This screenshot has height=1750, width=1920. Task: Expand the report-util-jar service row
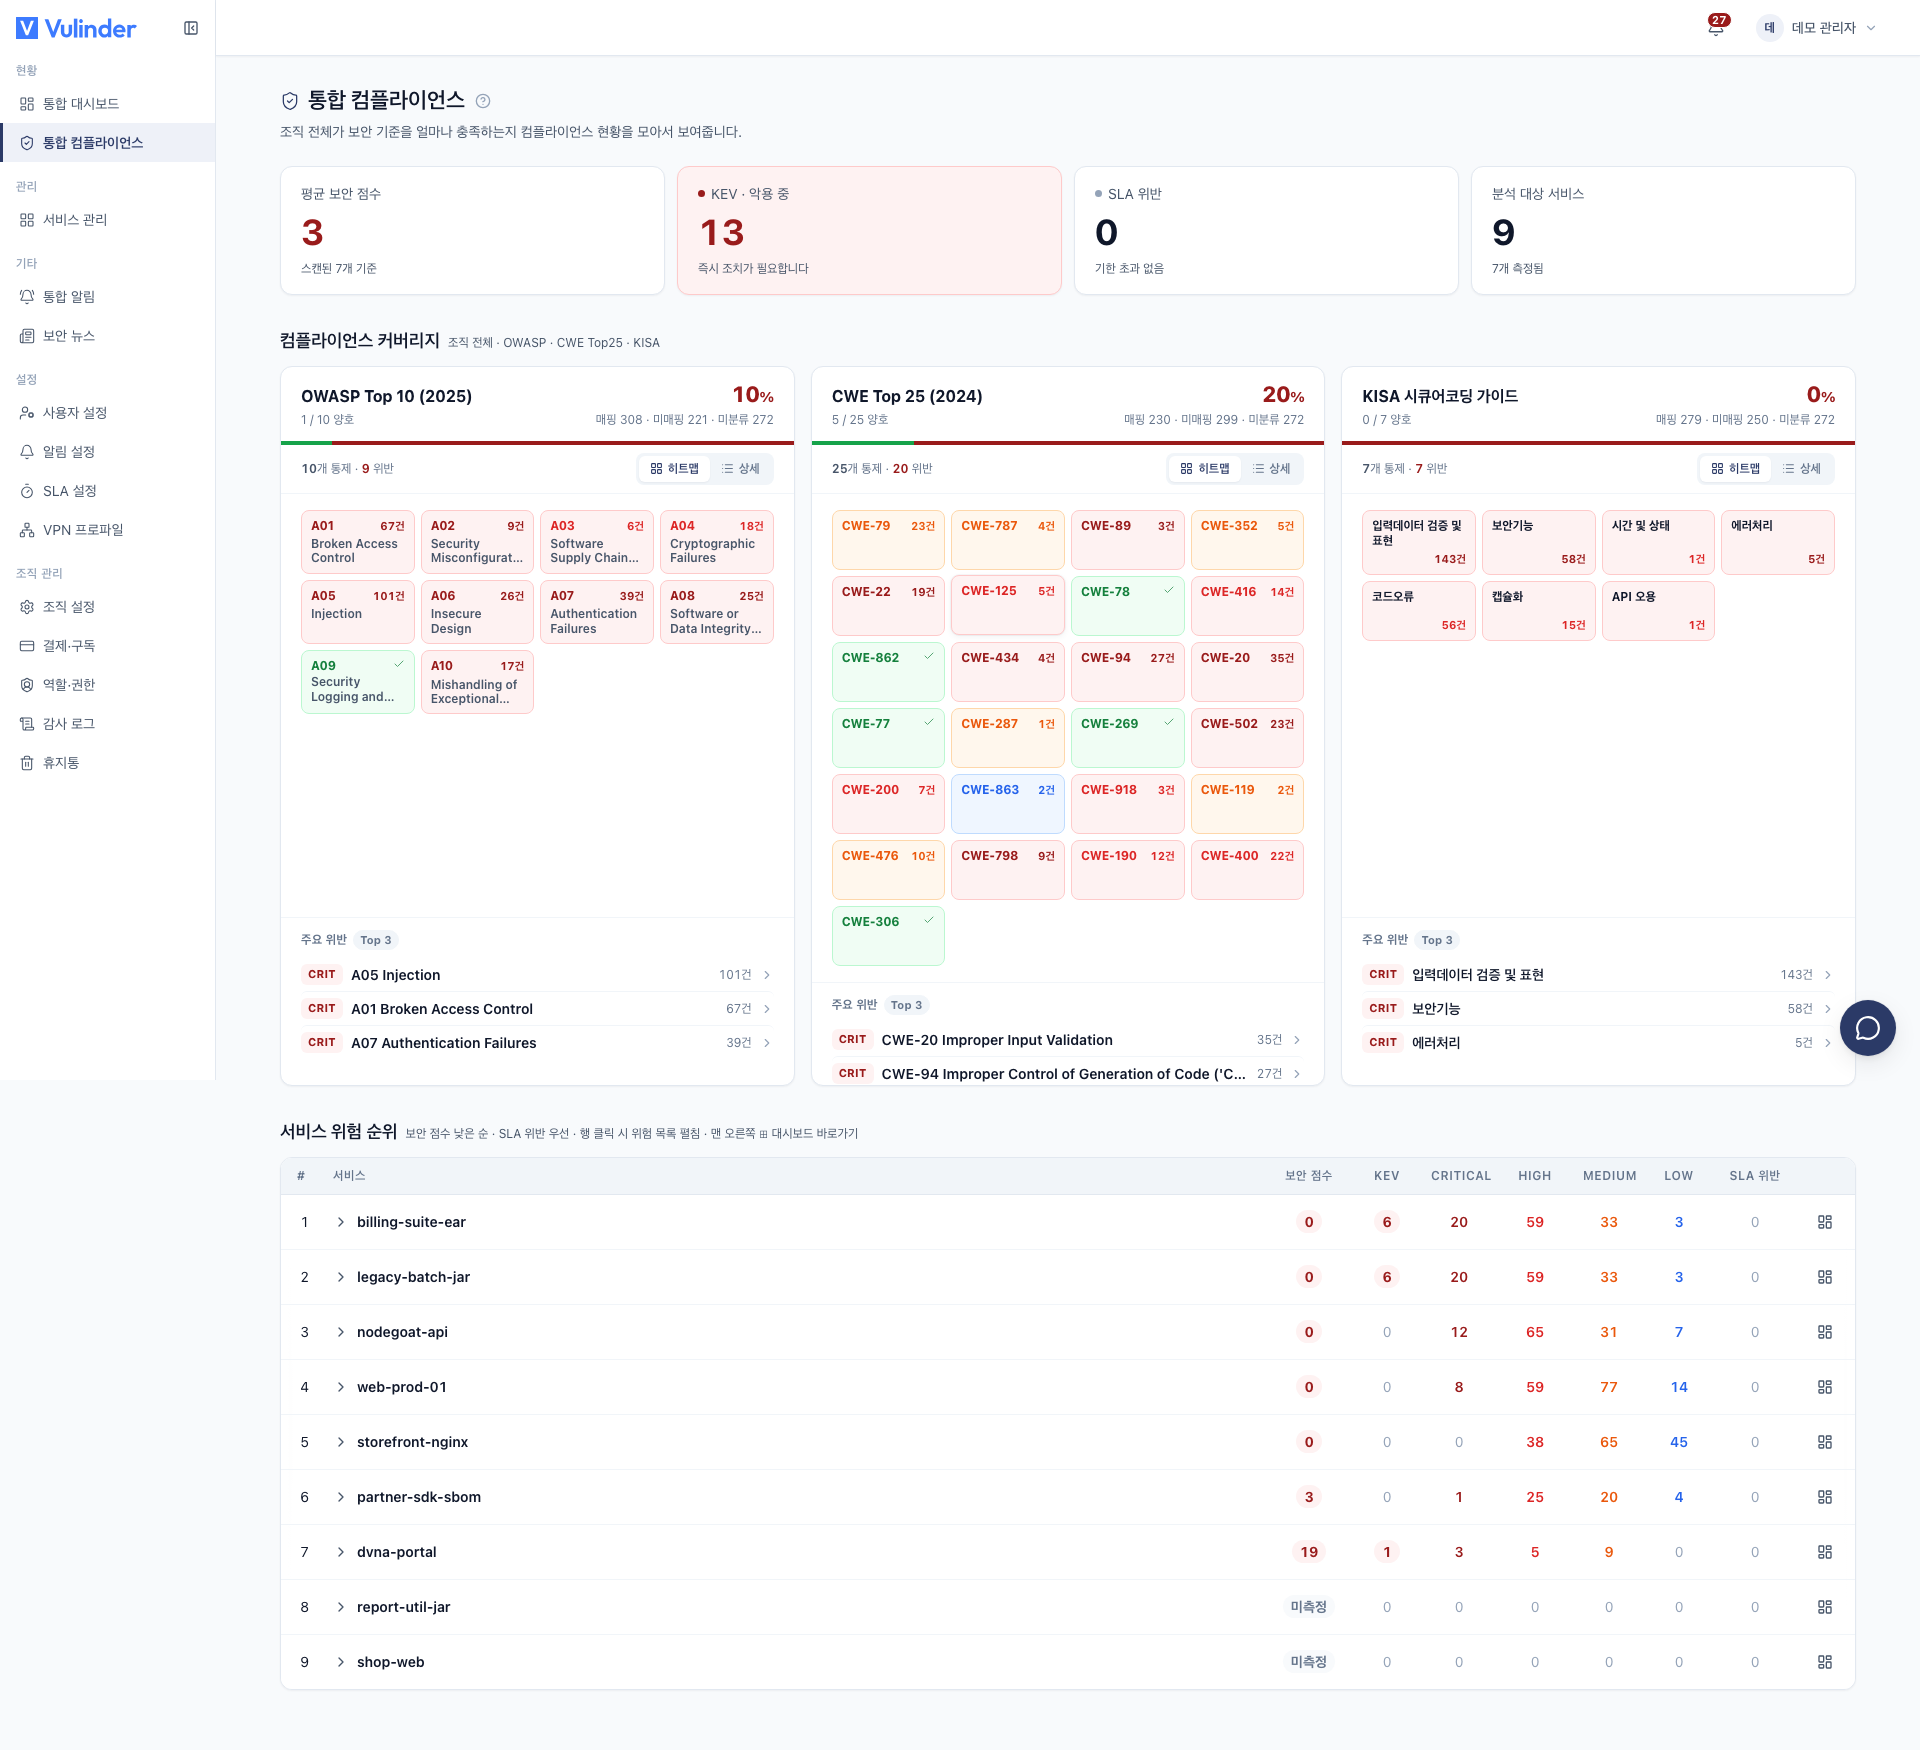click(341, 1607)
